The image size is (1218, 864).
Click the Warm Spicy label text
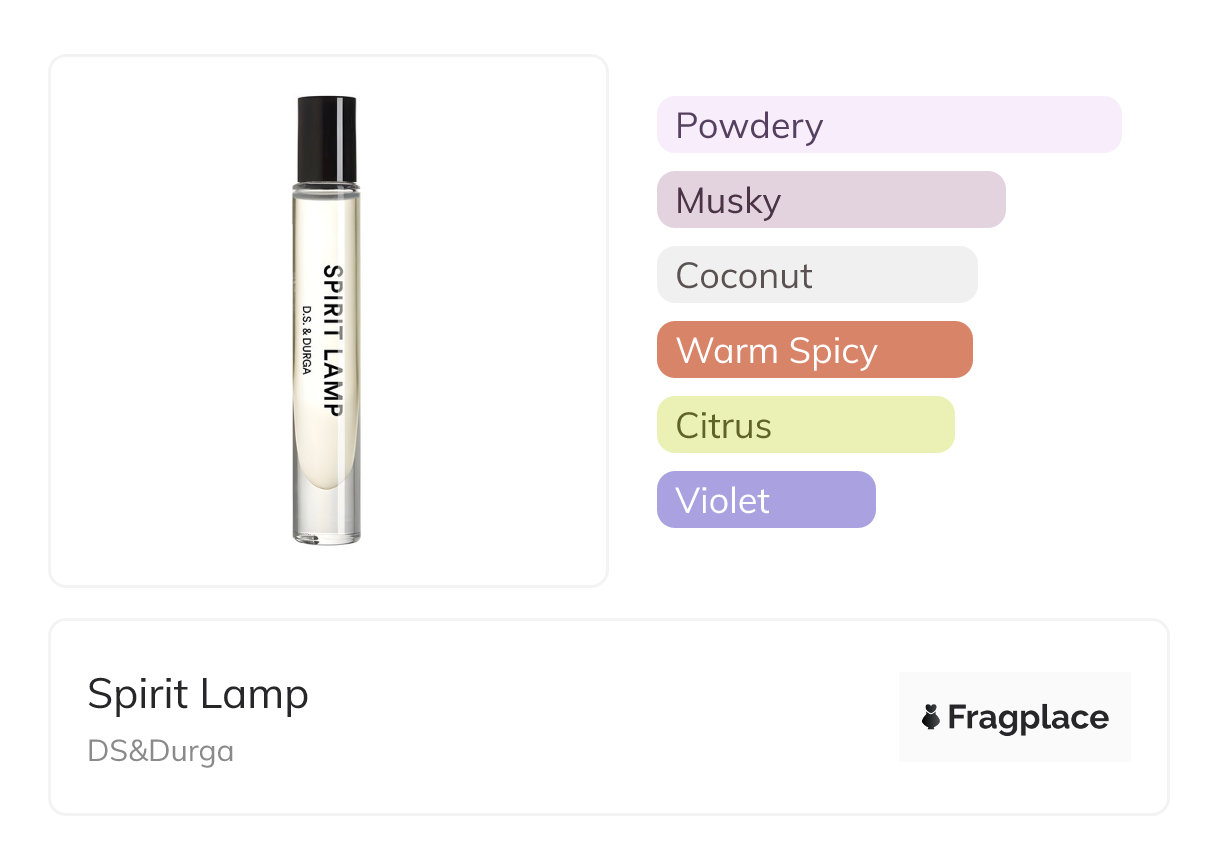776,351
